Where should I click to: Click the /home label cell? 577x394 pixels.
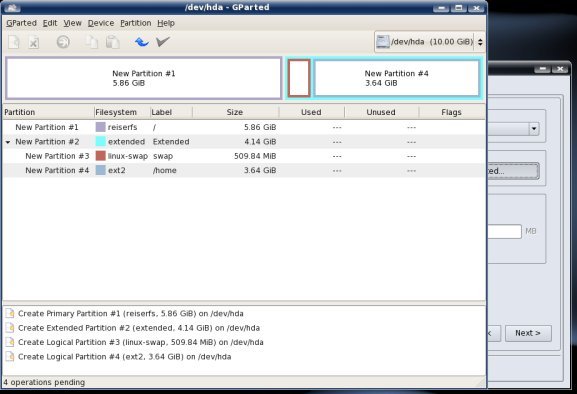[x=164, y=170]
